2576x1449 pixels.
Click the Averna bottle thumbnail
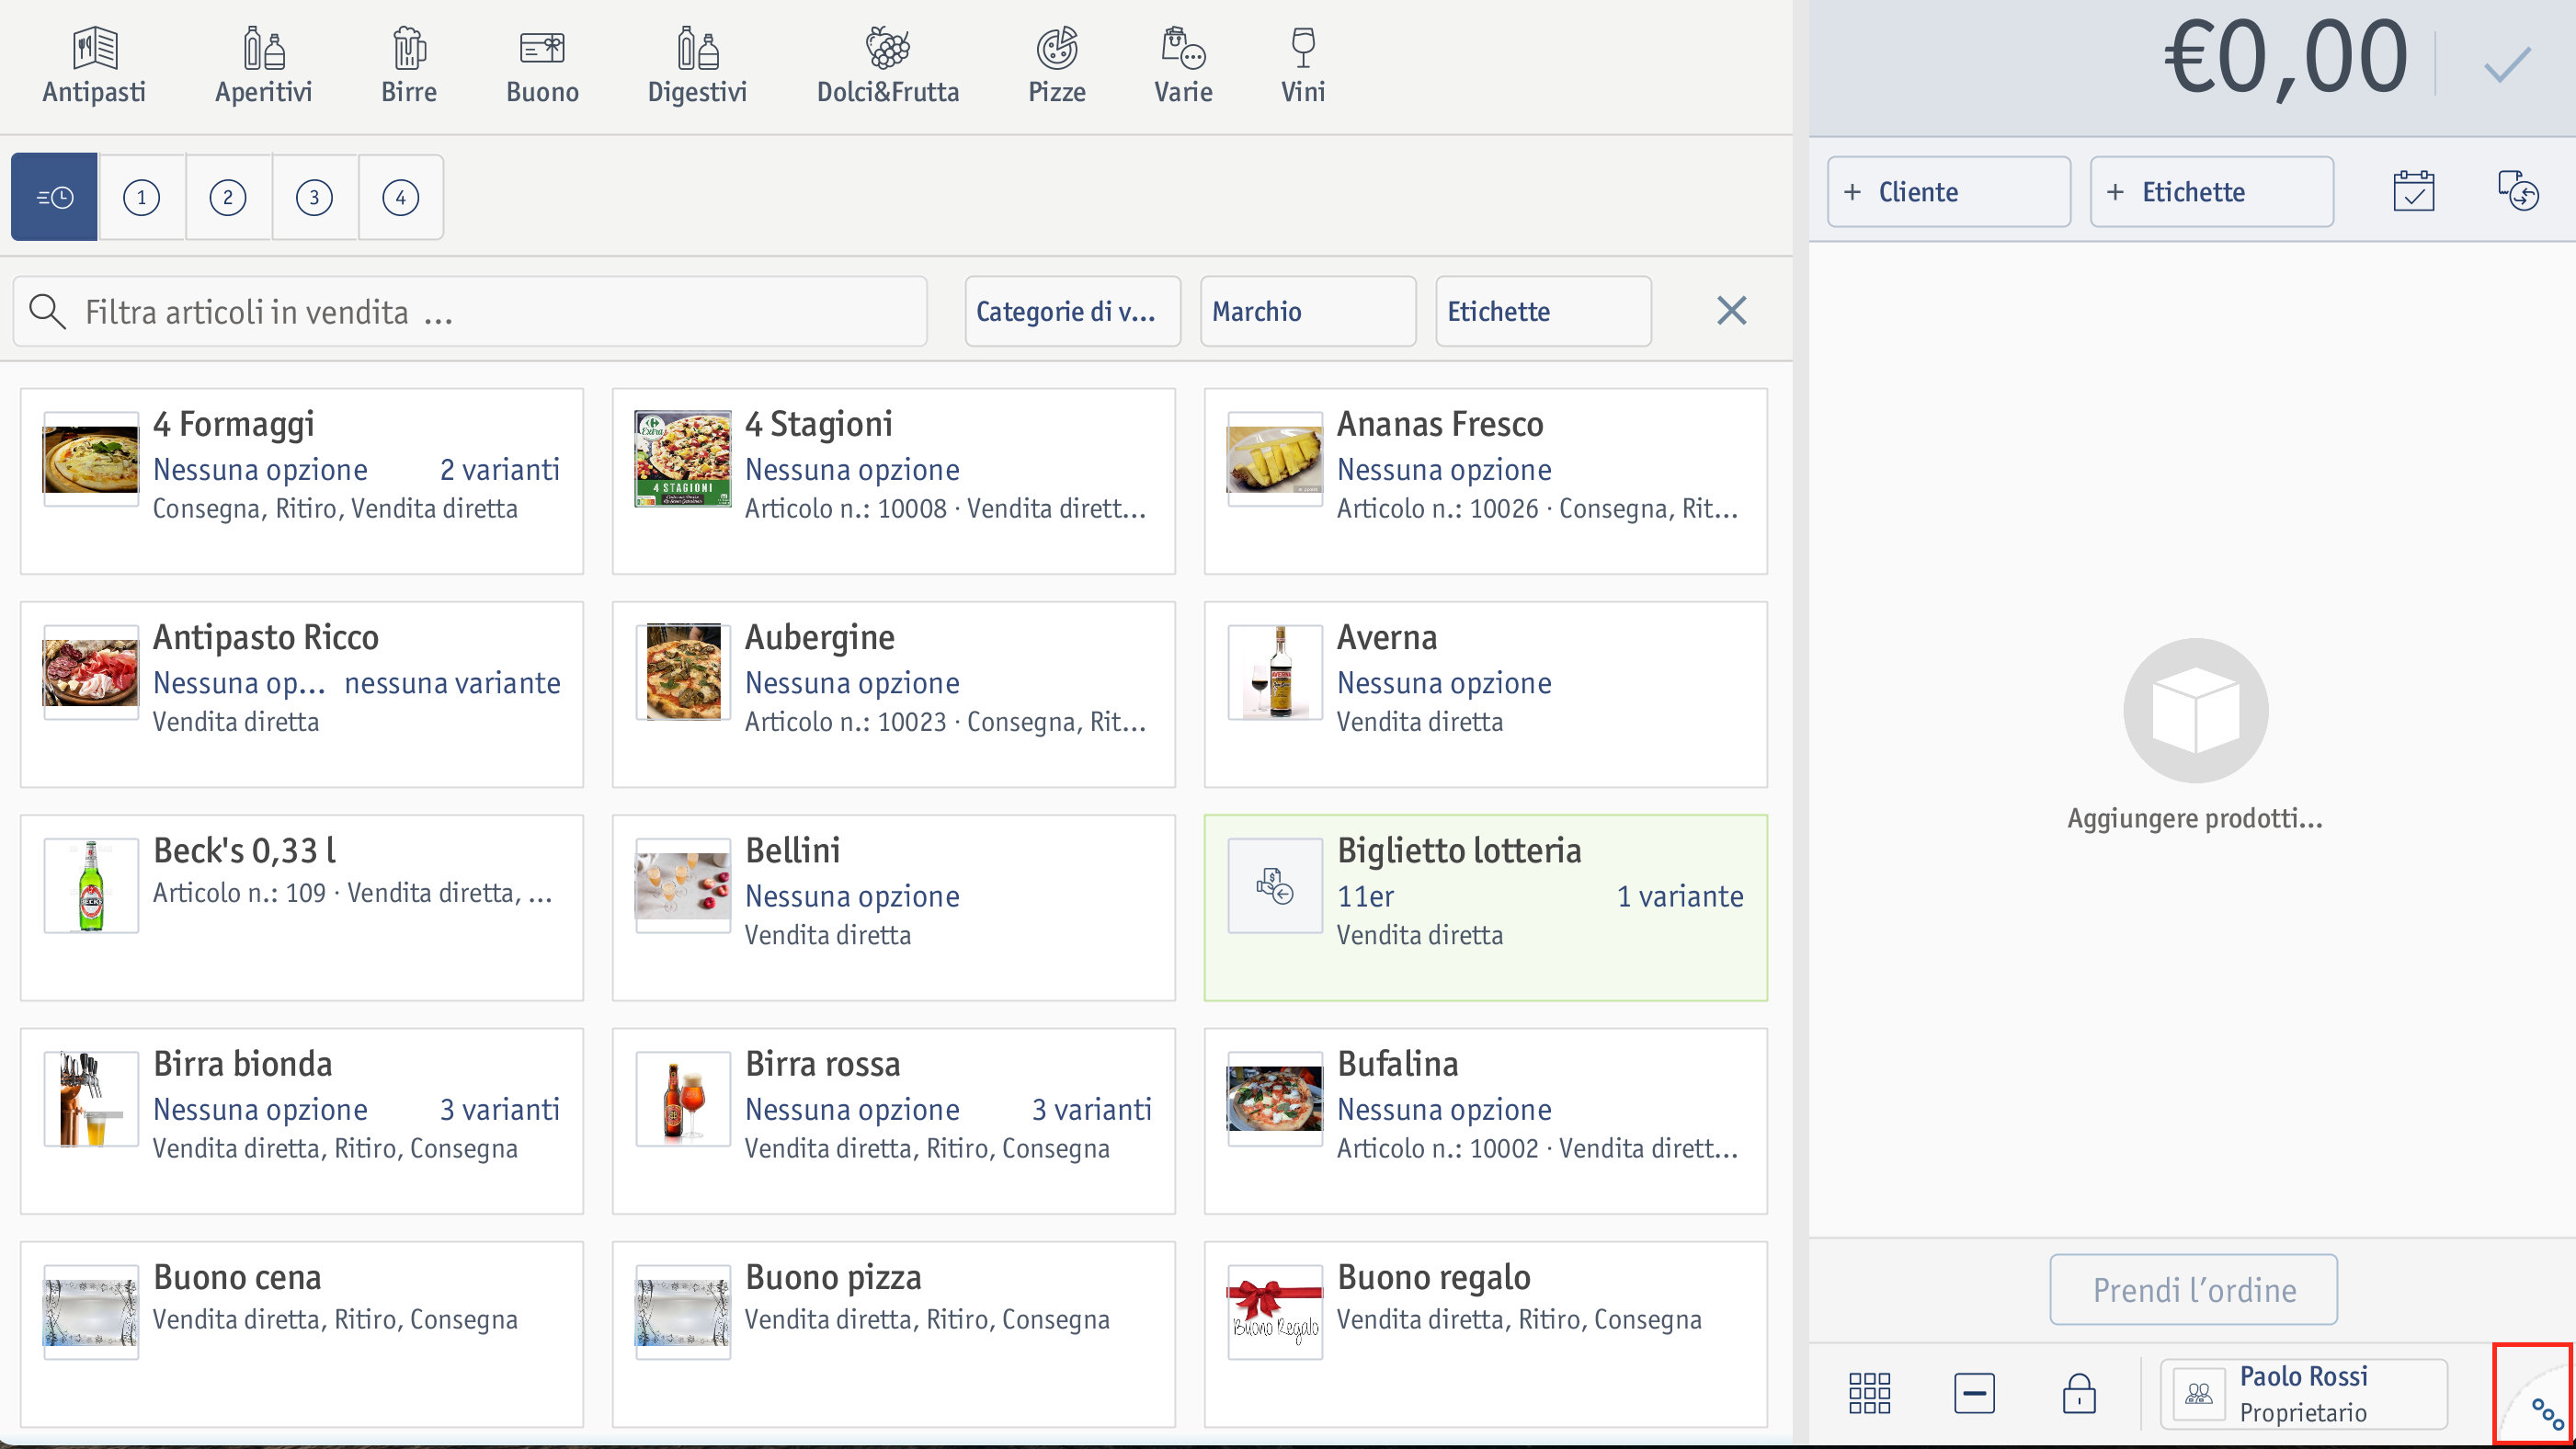[1275, 672]
